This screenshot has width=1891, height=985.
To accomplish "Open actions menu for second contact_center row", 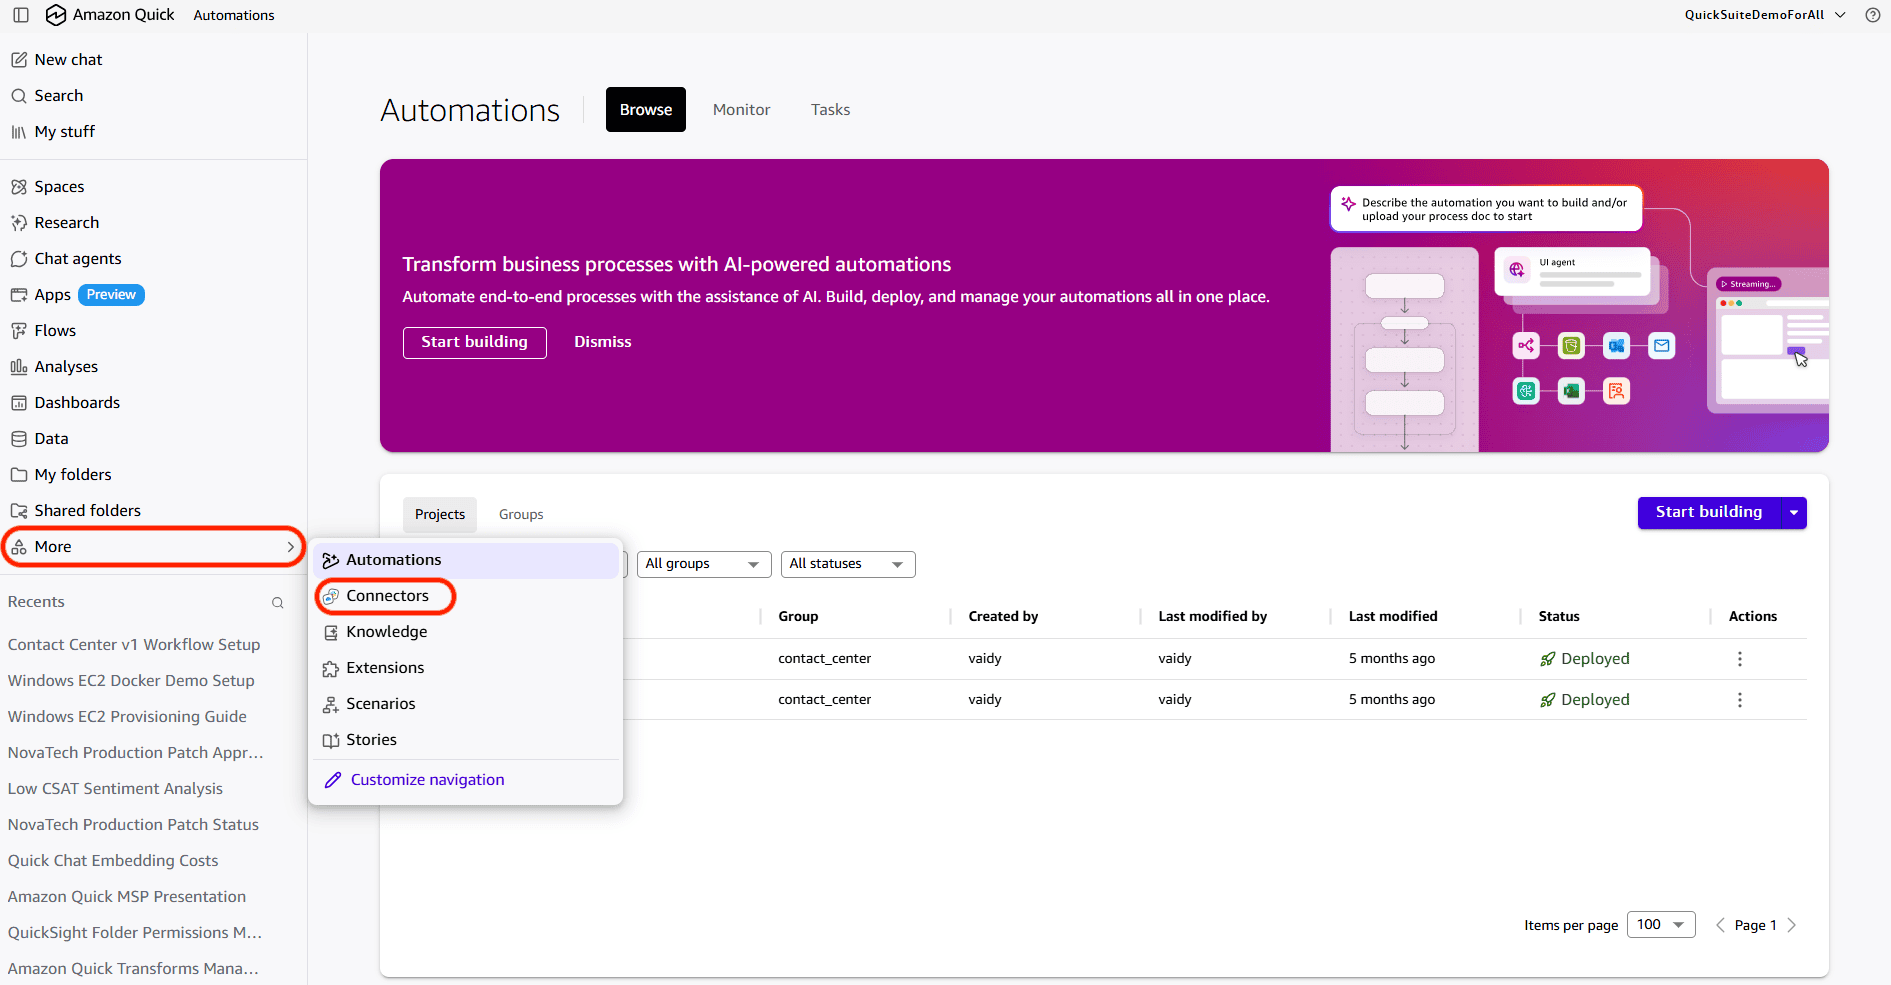I will pyautogui.click(x=1740, y=700).
